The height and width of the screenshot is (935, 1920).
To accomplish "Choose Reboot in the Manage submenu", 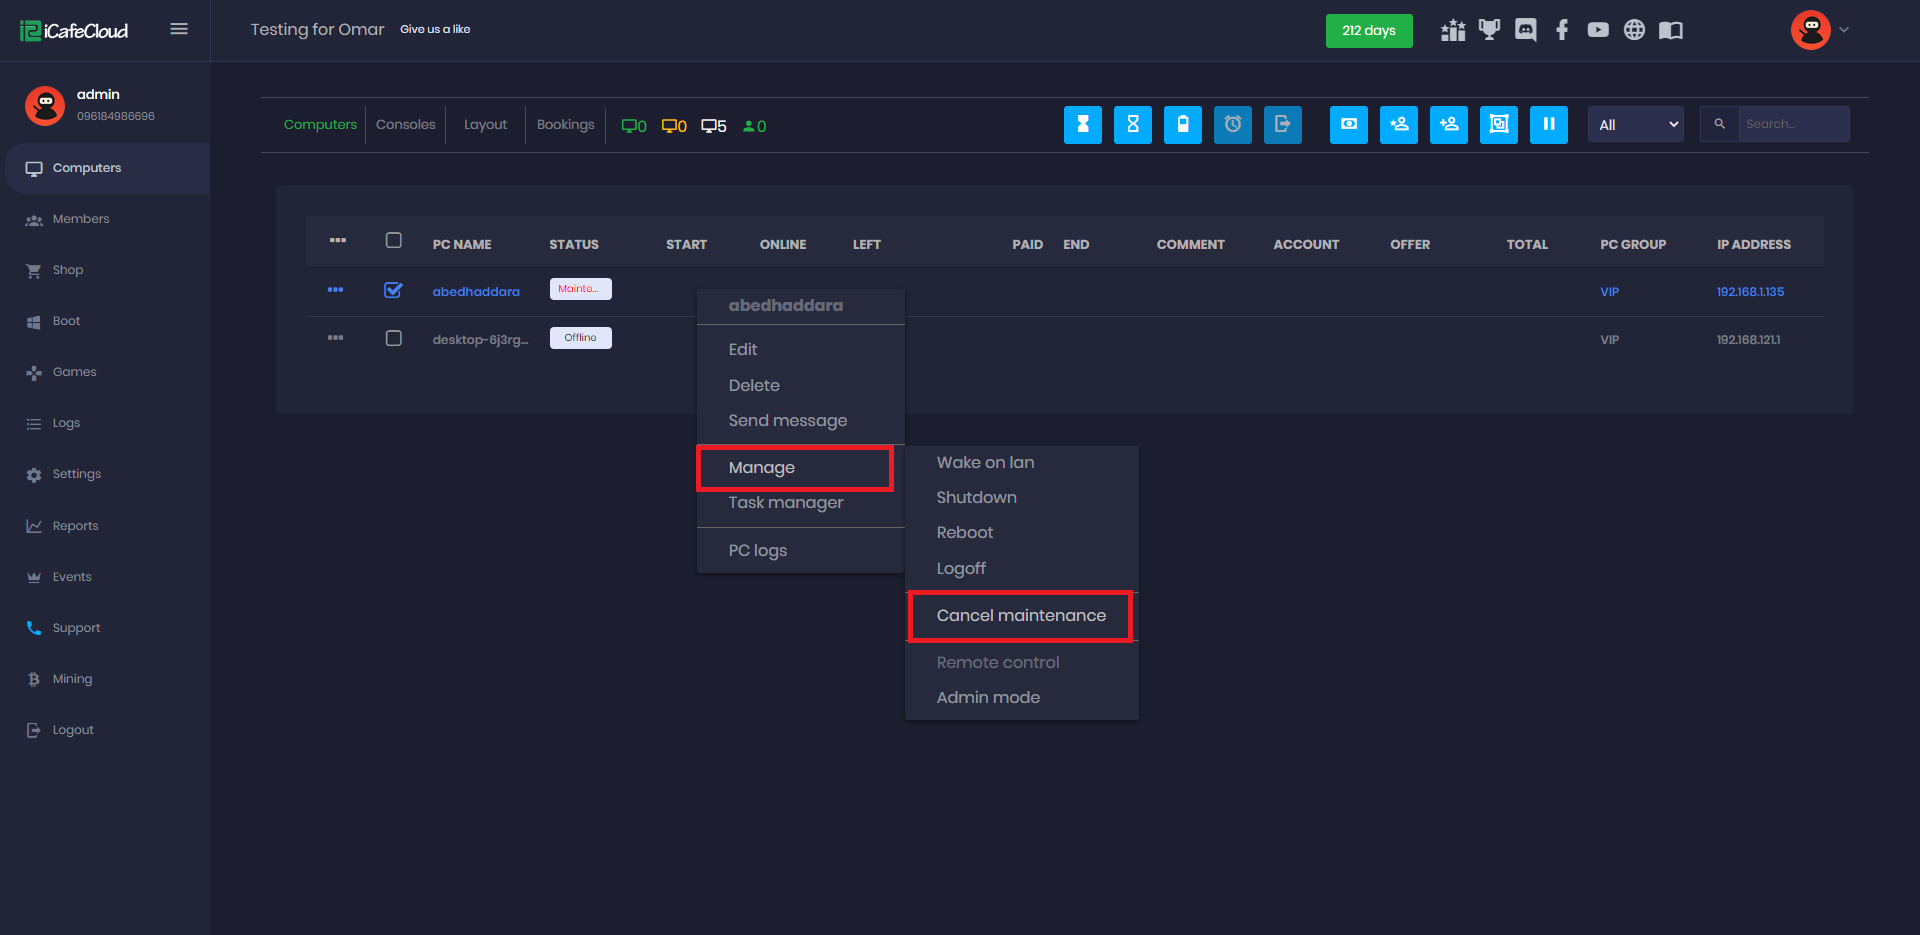I will point(964,533).
